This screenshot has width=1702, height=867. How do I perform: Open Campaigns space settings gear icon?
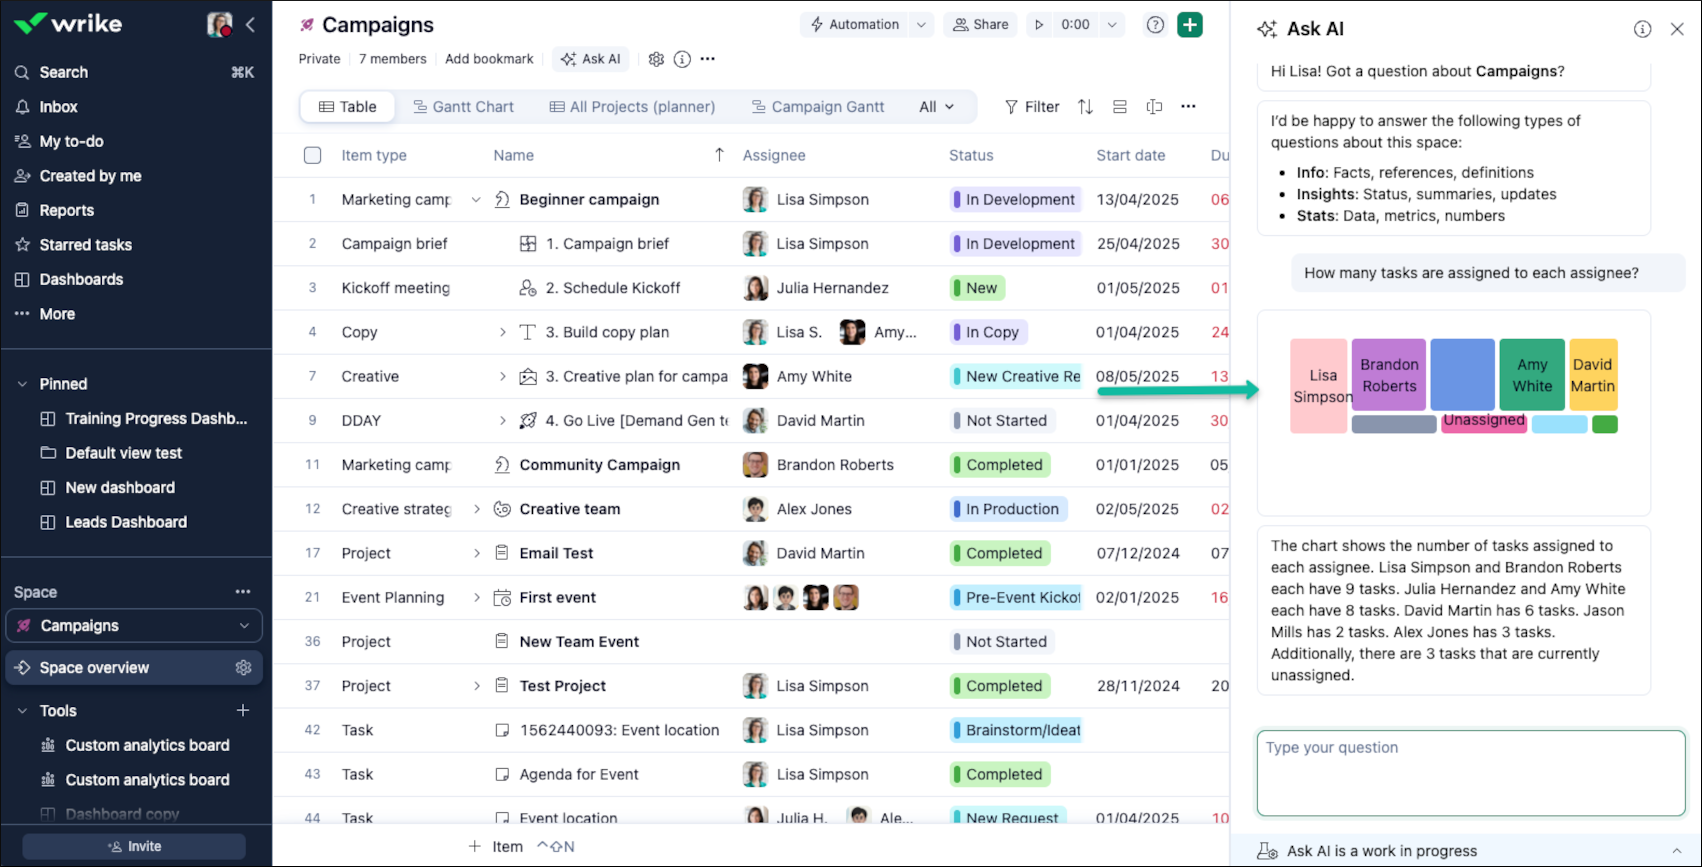tap(656, 59)
